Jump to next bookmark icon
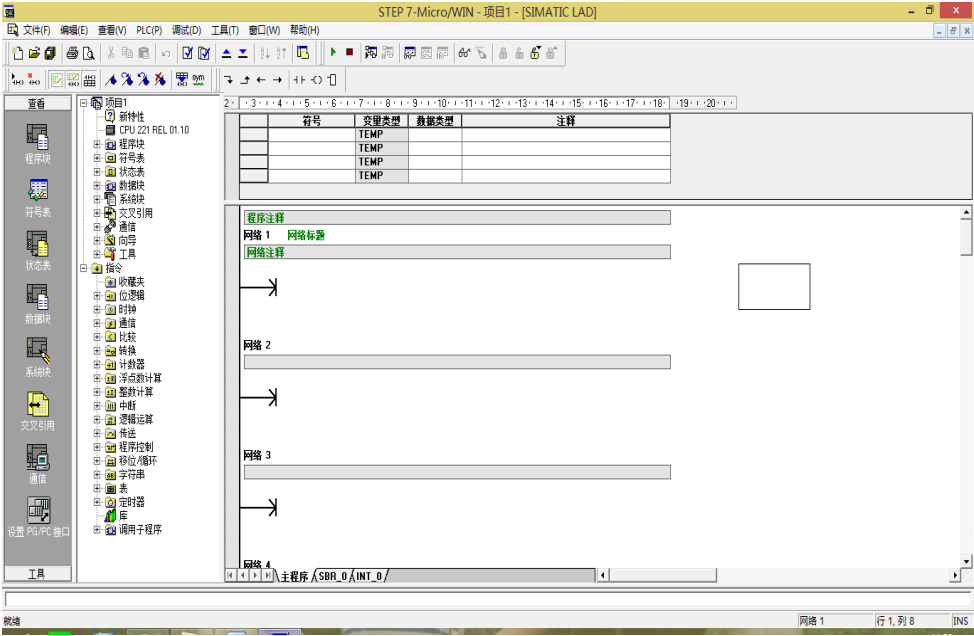 (127, 80)
